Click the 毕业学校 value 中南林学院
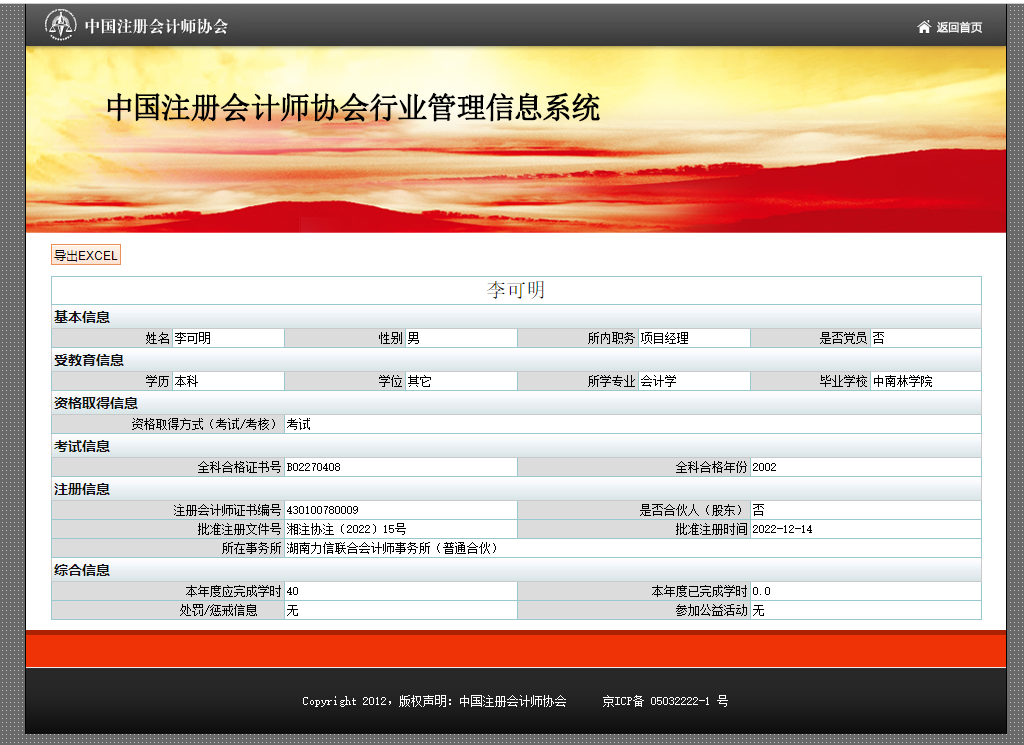 tap(903, 381)
